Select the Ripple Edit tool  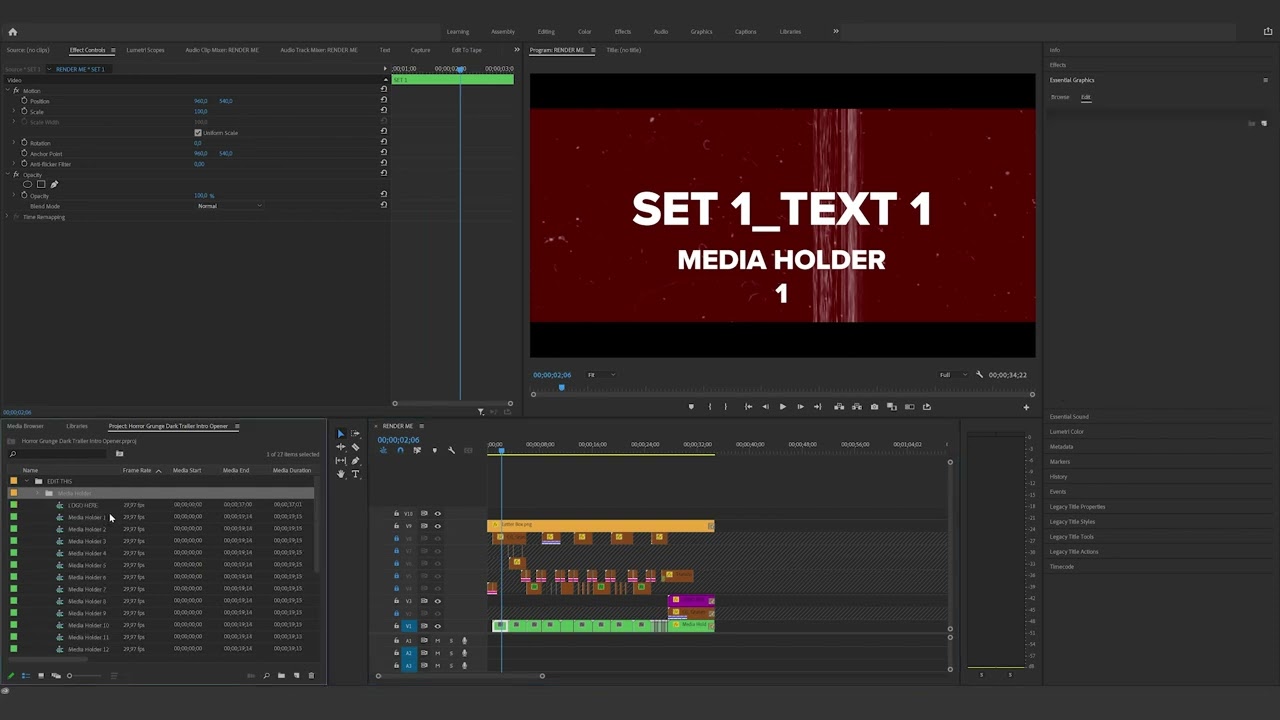click(x=340, y=447)
